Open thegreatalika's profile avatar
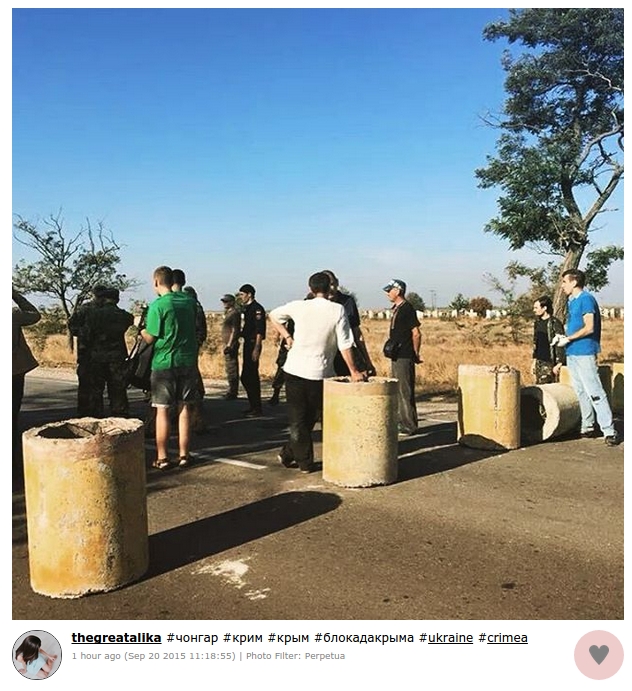 pos(37,654)
